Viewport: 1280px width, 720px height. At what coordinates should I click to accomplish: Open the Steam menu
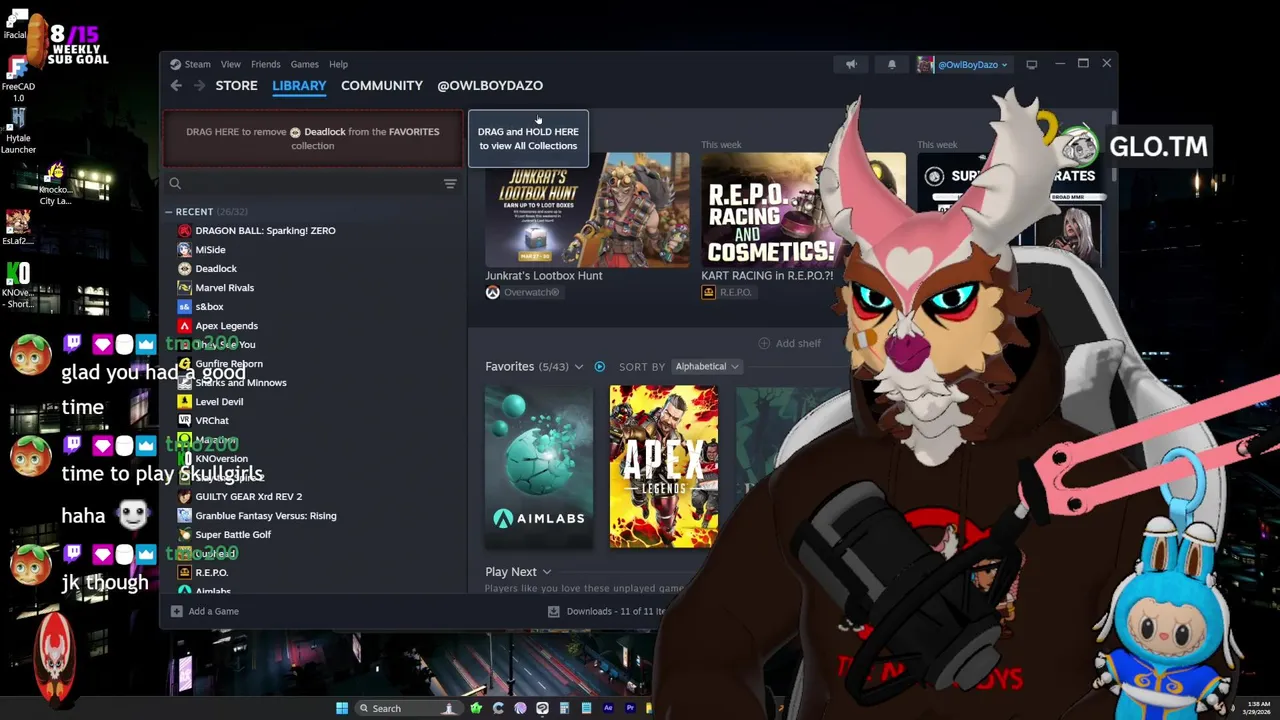click(197, 64)
